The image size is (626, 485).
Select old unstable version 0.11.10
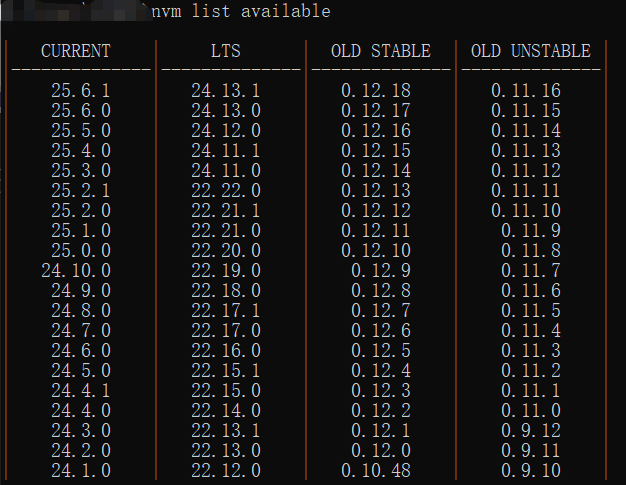pos(526,210)
